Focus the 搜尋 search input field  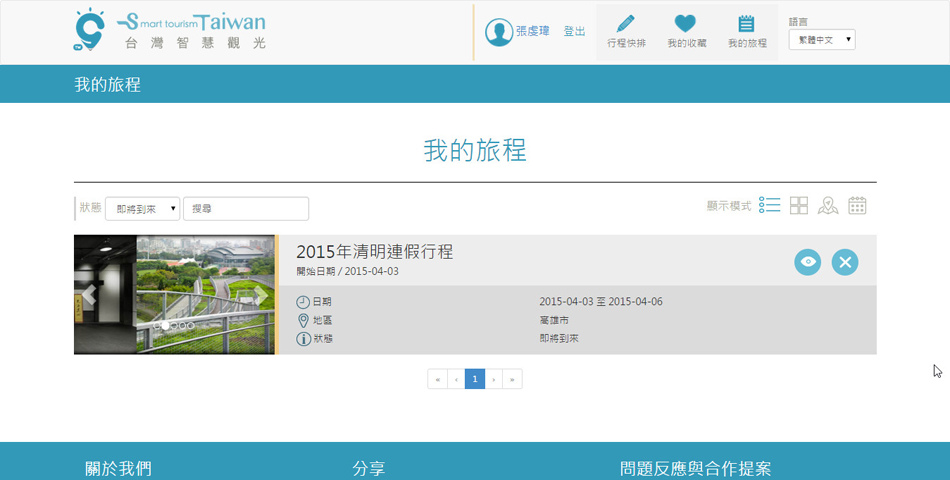246,208
